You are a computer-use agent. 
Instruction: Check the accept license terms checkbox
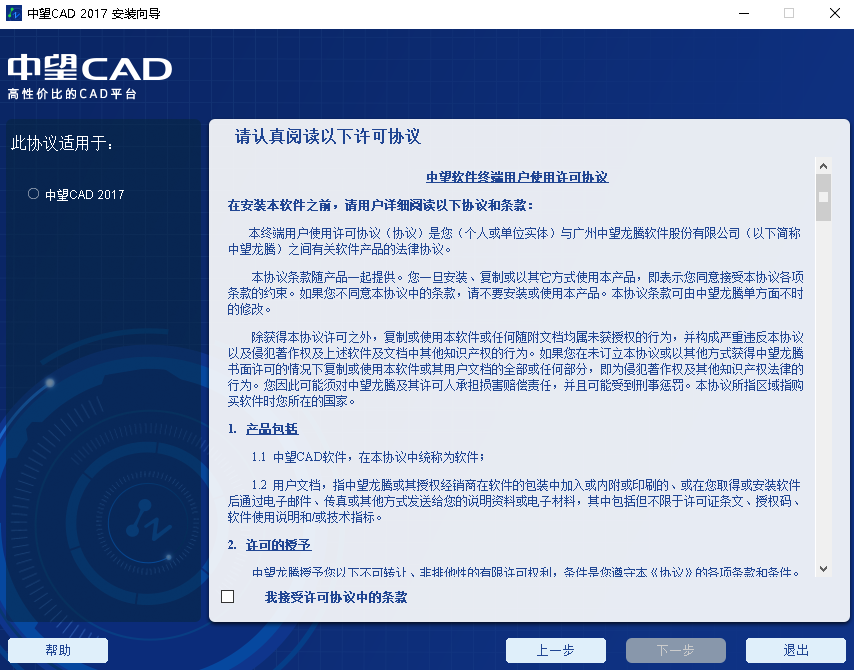[228, 597]
